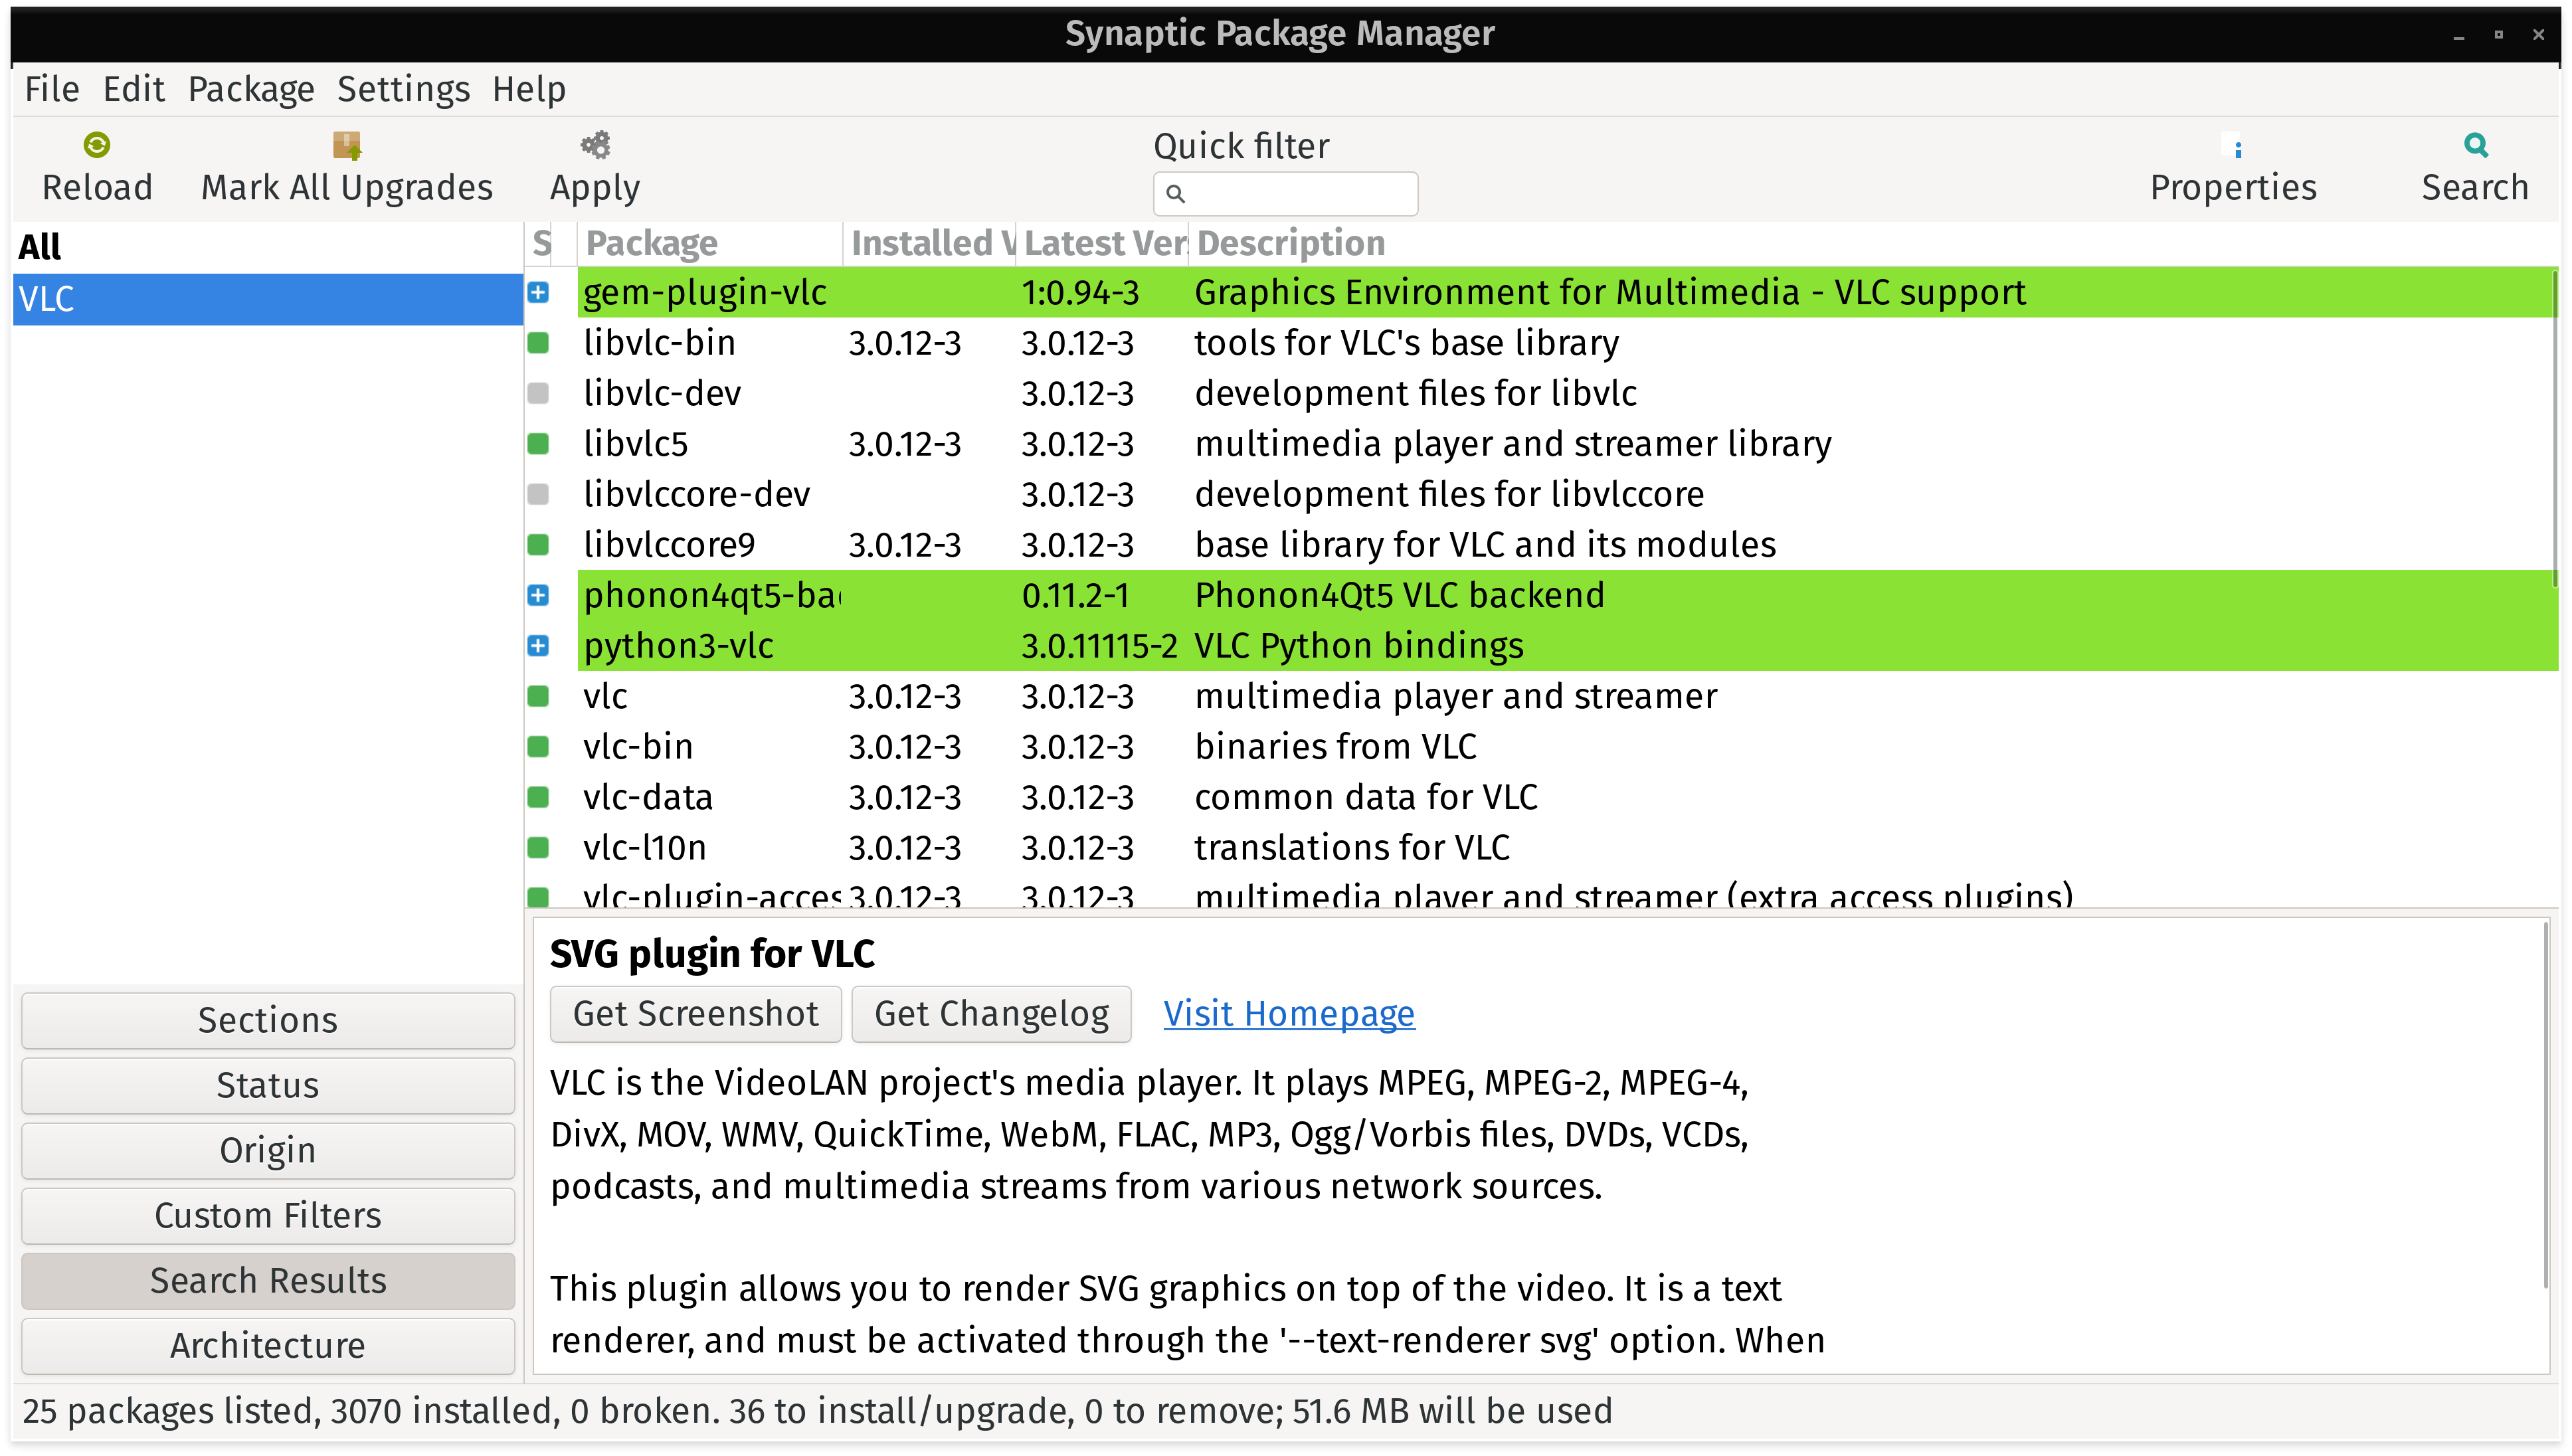Show packages by Architecture
This screenshot has height=1456, width=2572.
268,1345
